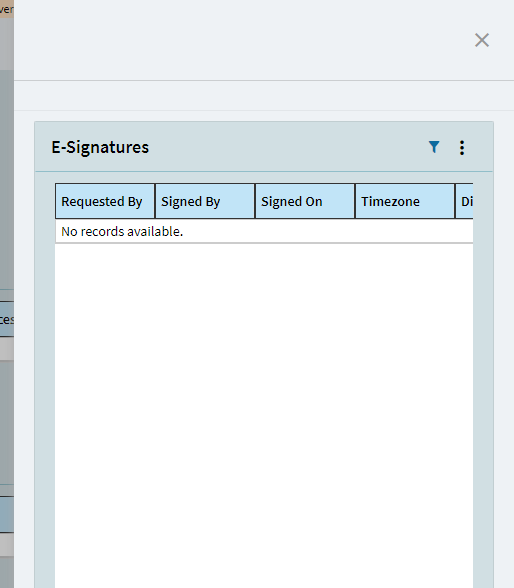This screenshot has width=514, height=588.
Task: Open the E-Signatures three-dot options menu
Action: click(462, 147)
